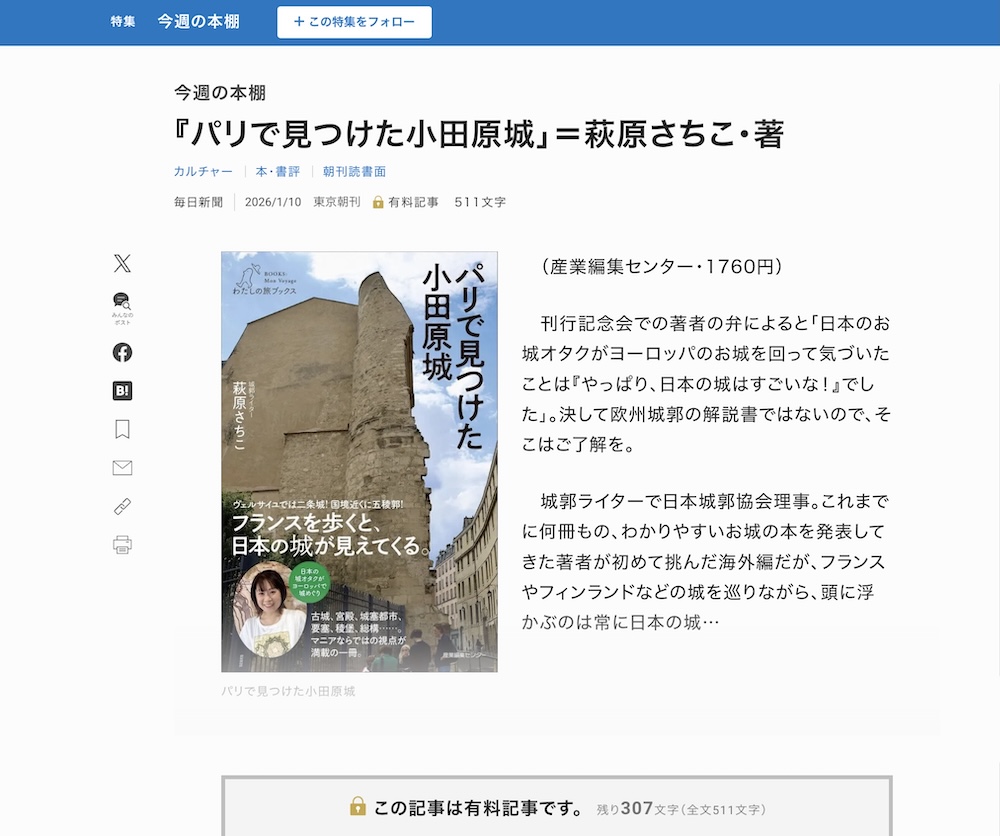Click the book cover image
1000x836 pixels.
tap(359, 462)
